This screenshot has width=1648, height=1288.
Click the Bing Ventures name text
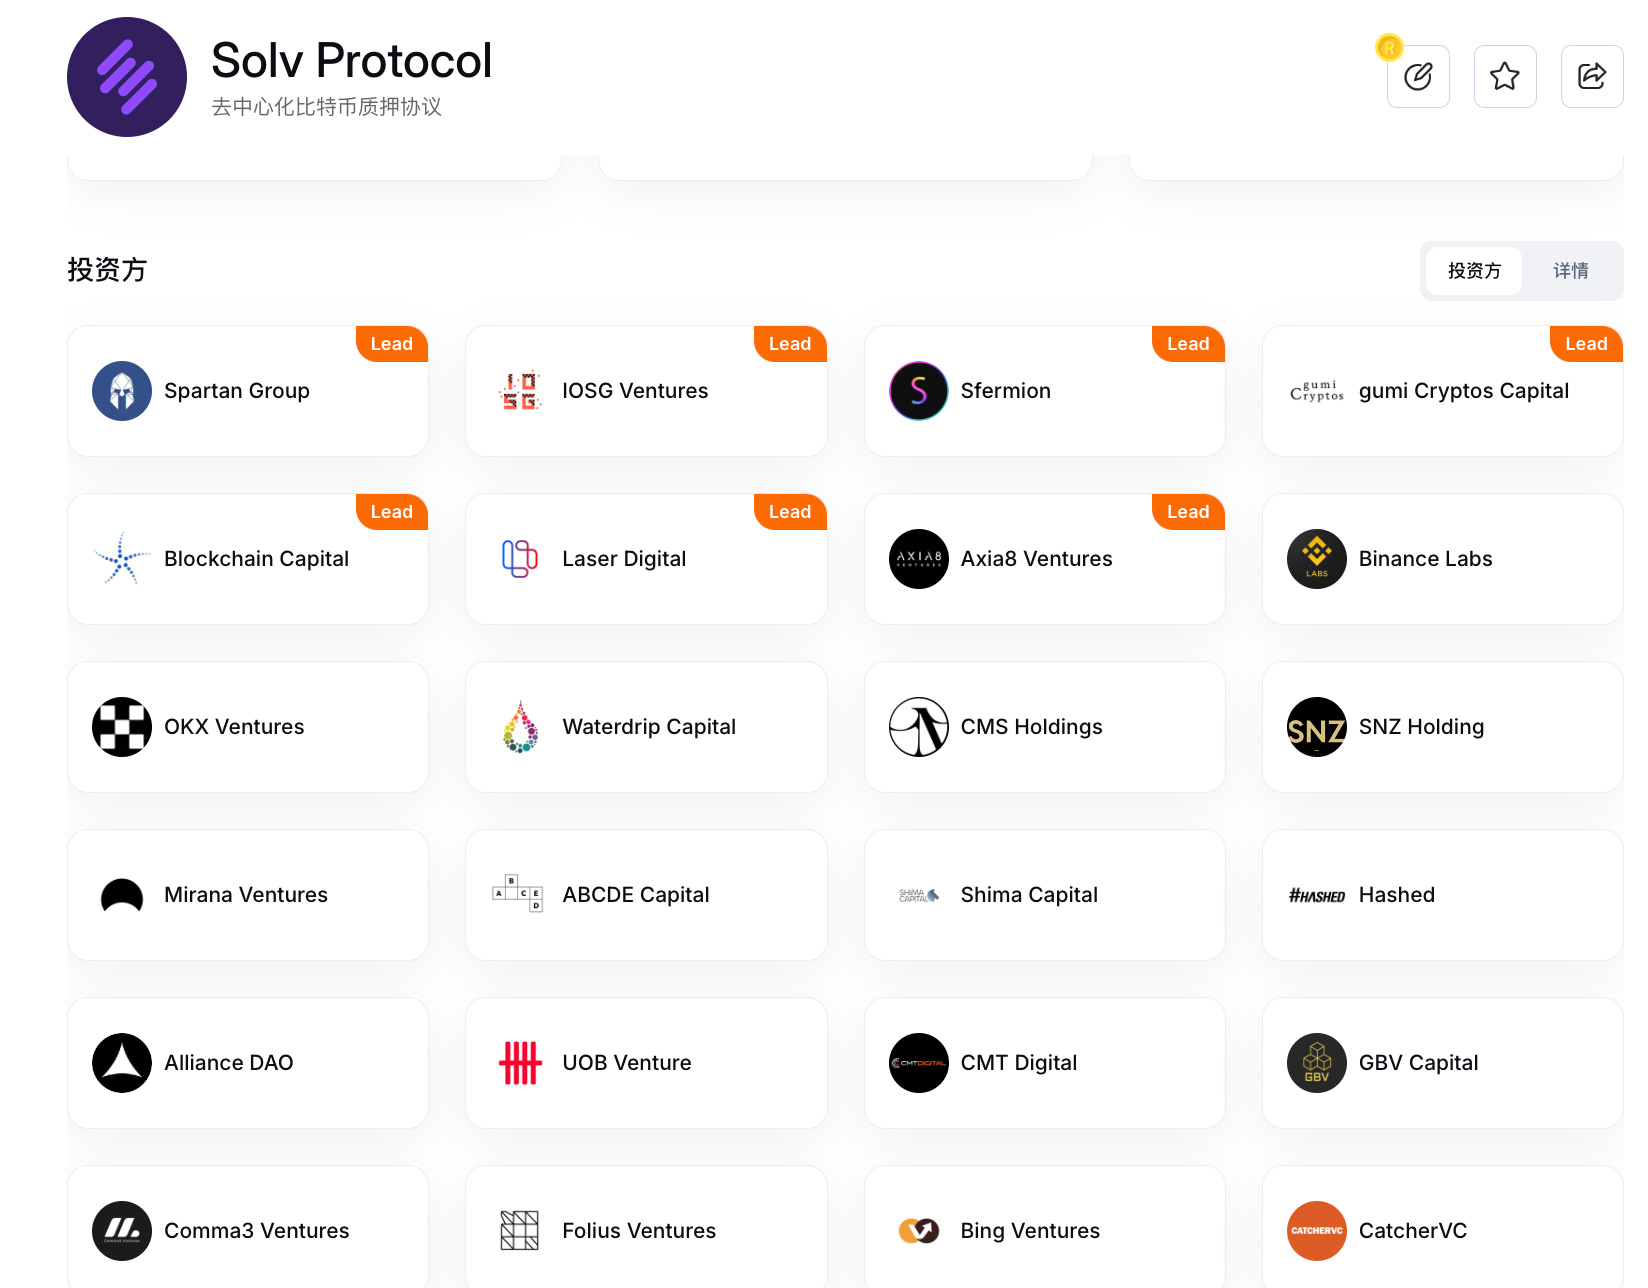[1031, 1231]
